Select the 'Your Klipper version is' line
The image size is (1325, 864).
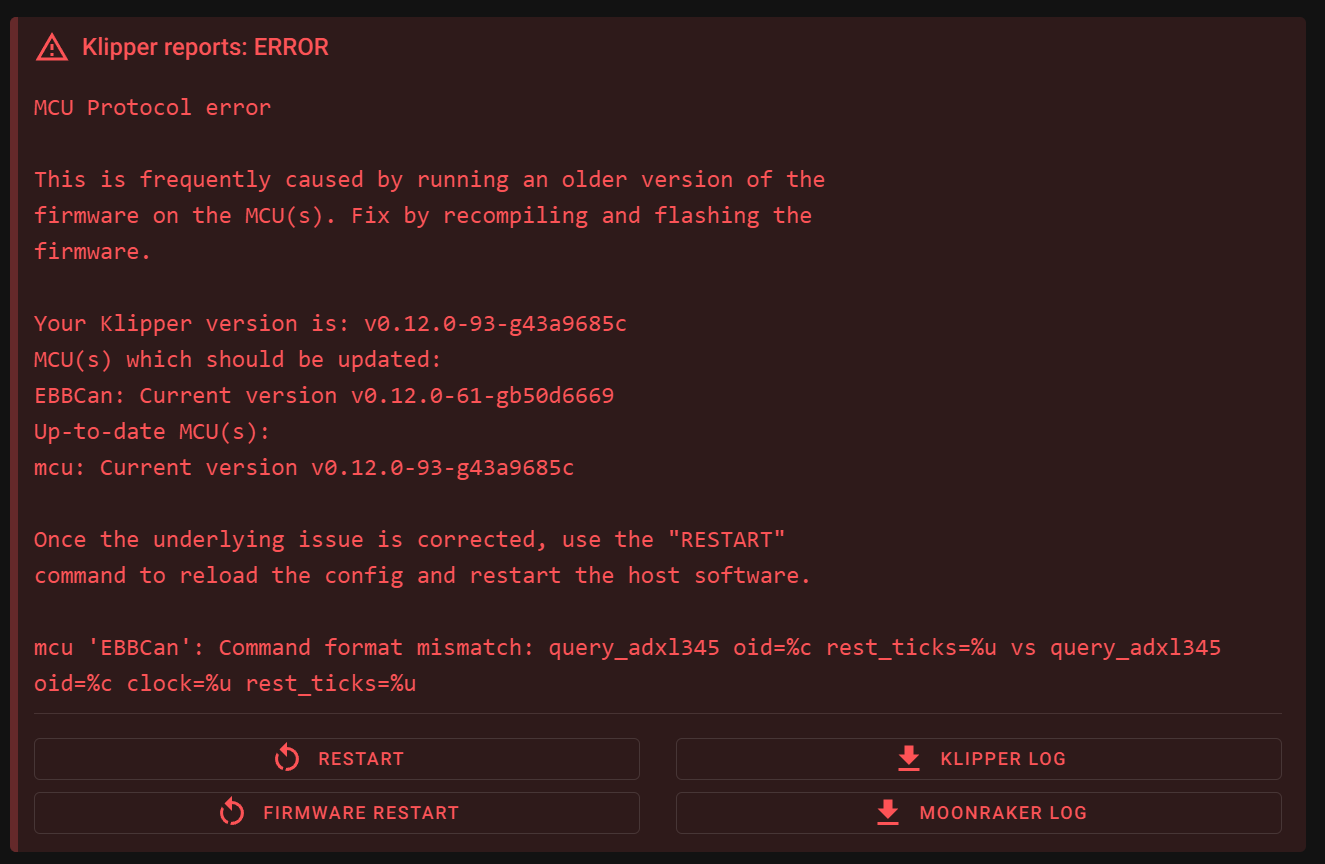point(331,323)
